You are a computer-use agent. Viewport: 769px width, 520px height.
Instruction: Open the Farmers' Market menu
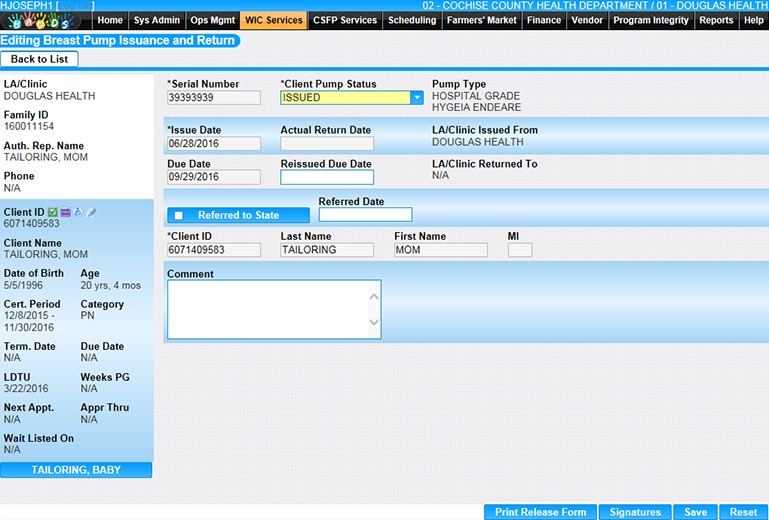tap(481, 20)
